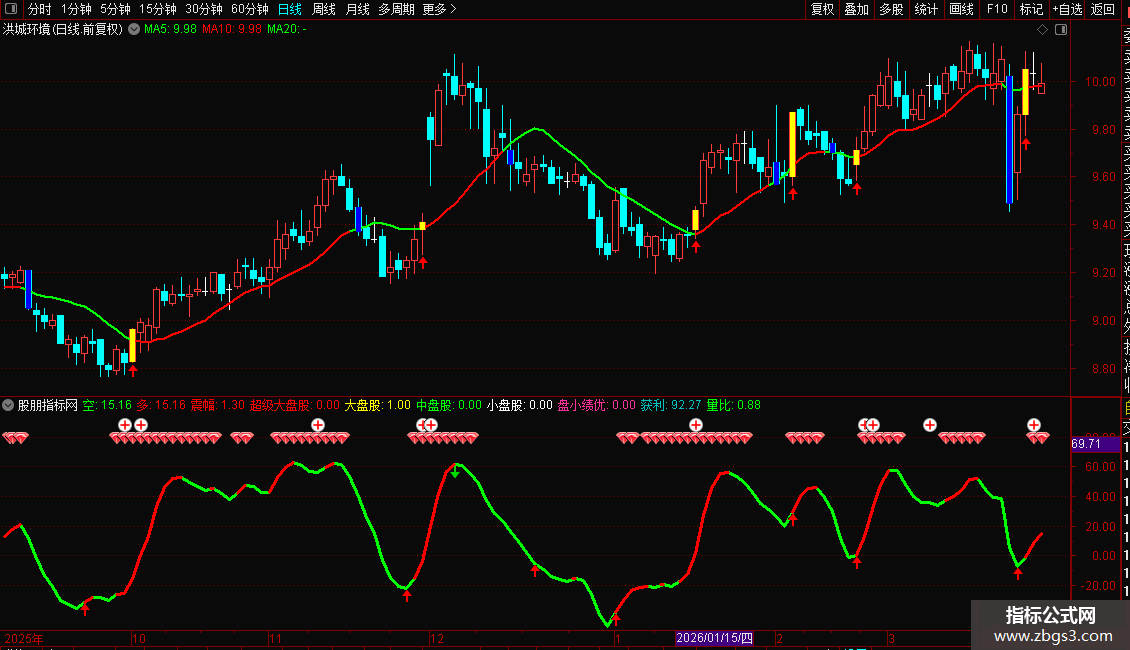Click the 8.80 price axis label

click(1103, 368)
